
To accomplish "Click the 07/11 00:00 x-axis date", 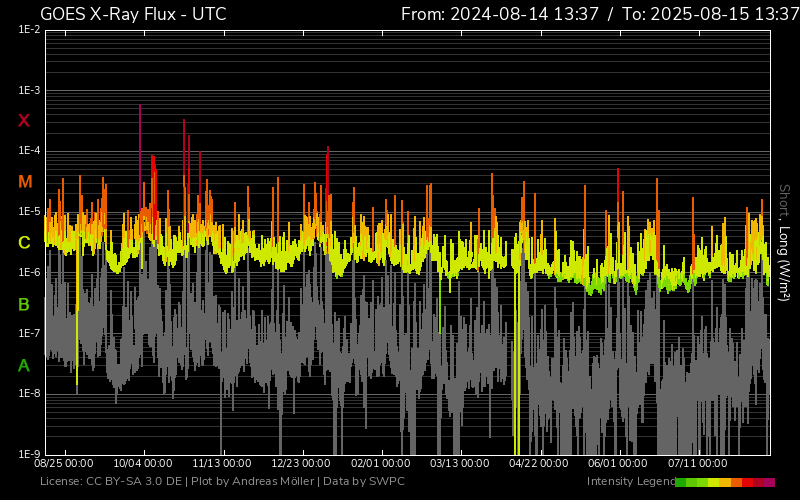I will tap(697, 464).
